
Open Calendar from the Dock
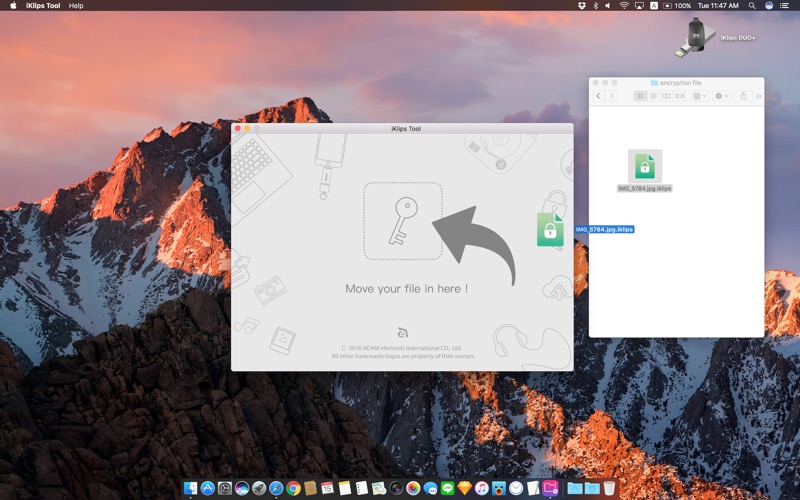point(327,488)
